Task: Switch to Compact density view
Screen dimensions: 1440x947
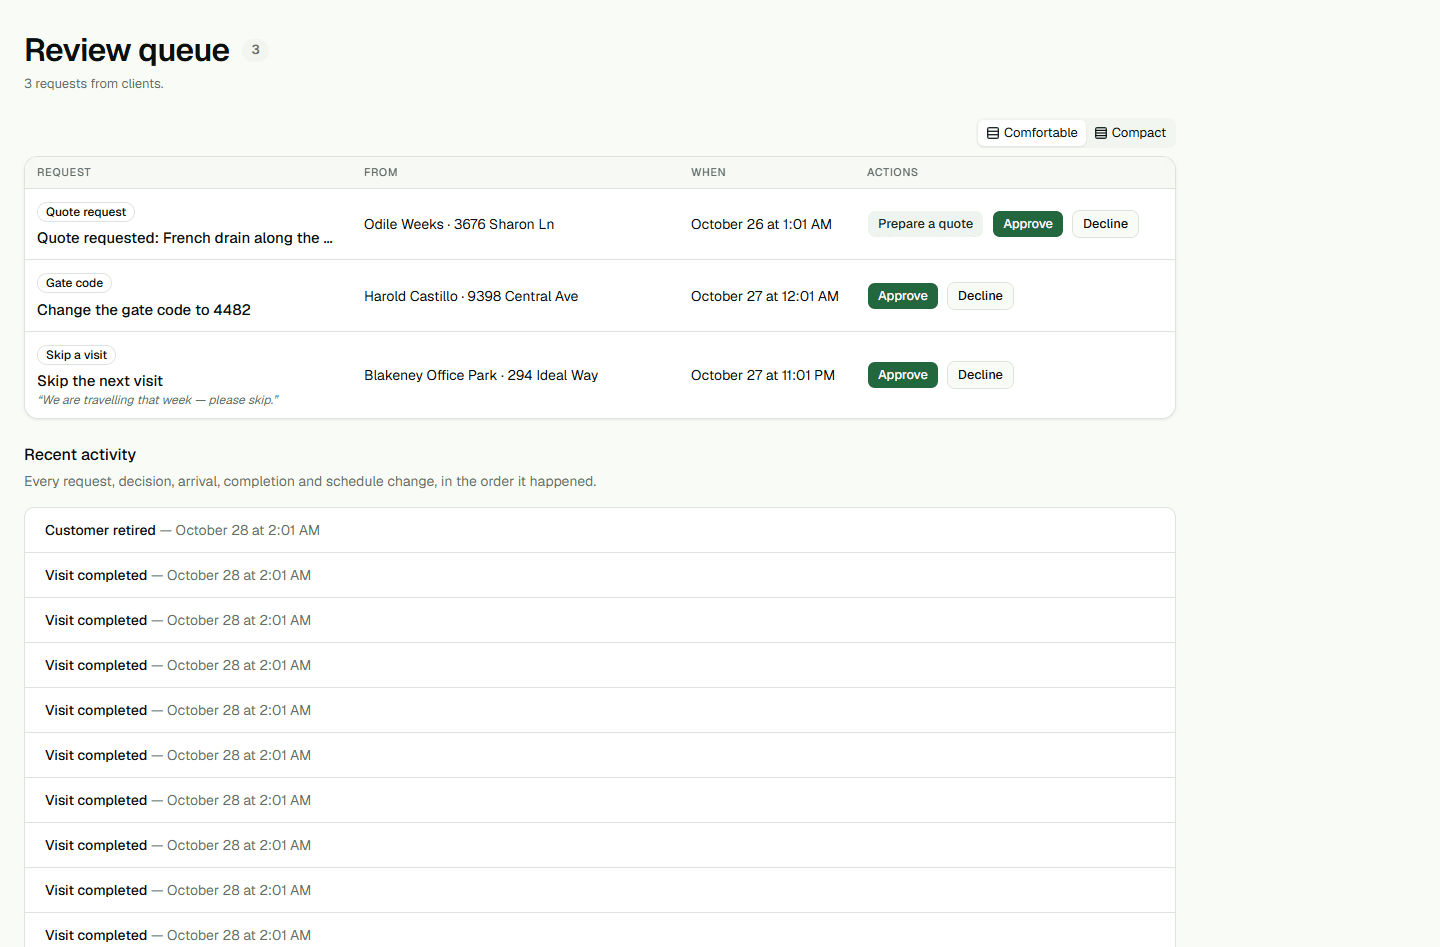Action: point(1130,133)
